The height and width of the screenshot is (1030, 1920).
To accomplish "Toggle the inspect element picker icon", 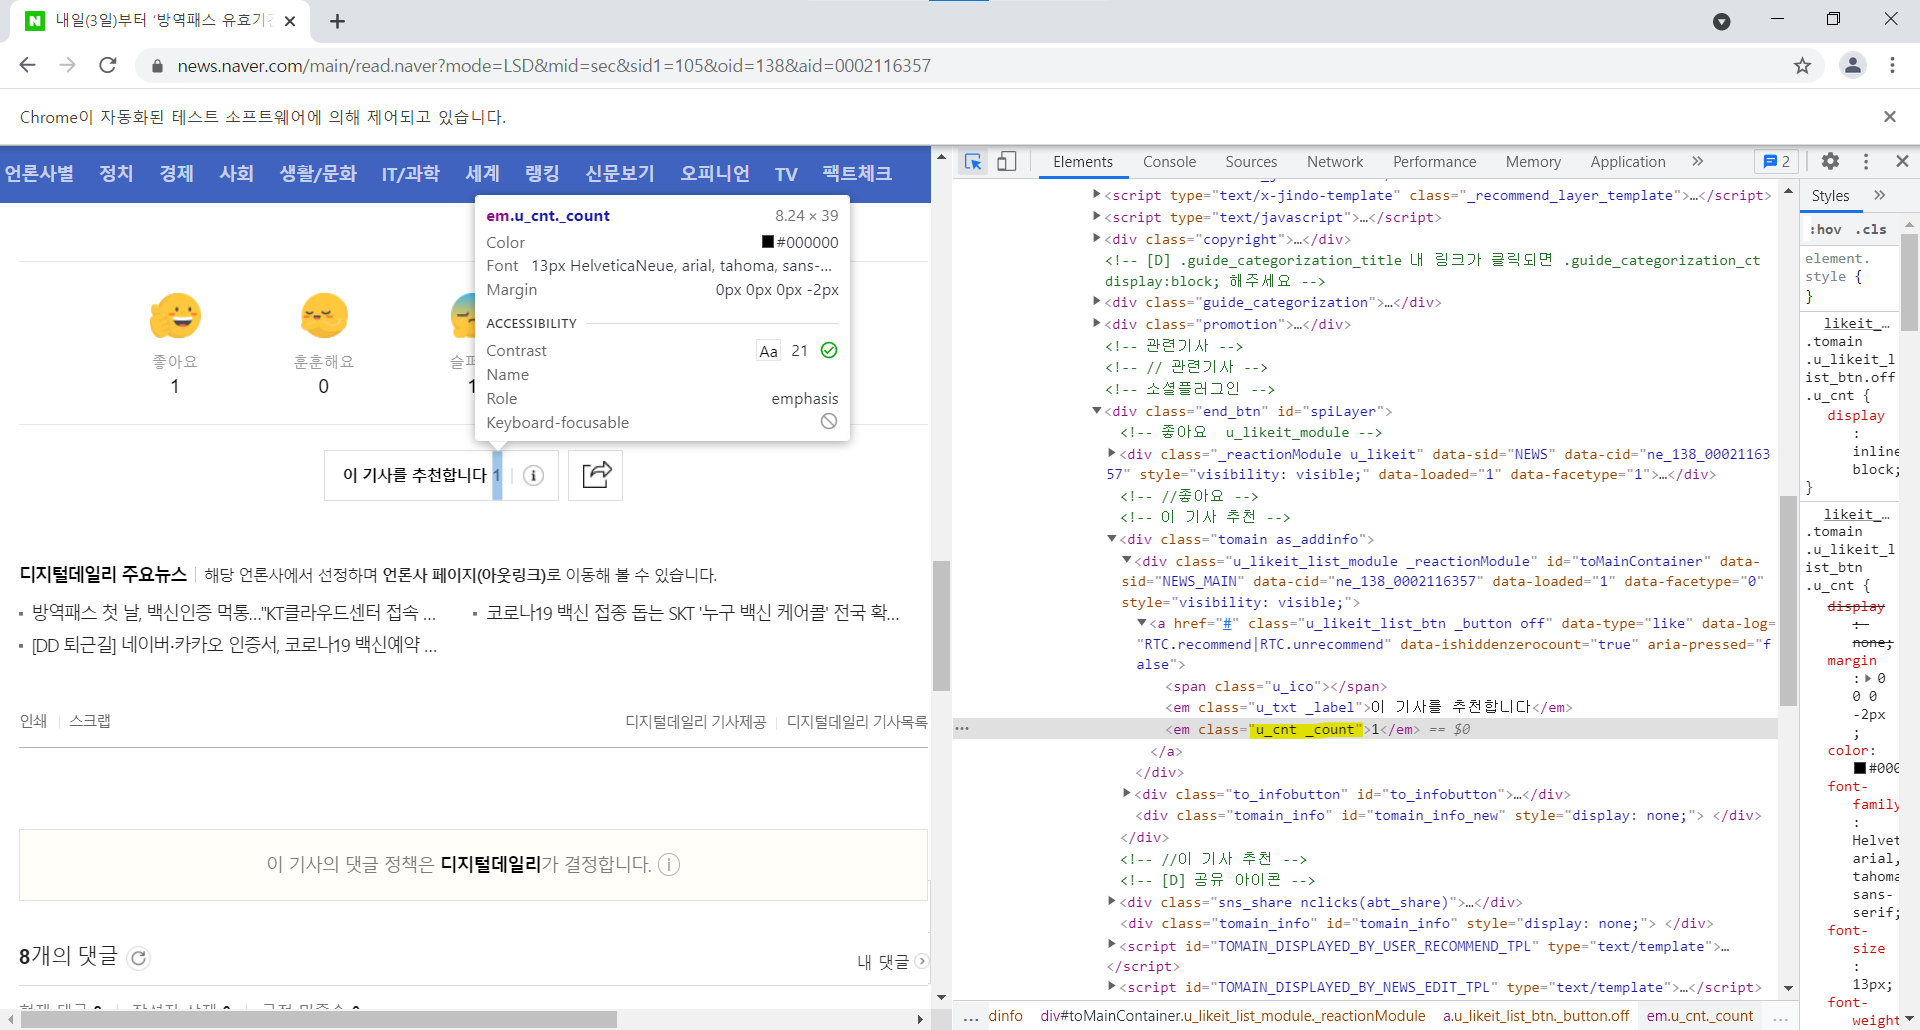I will [973, 162].
